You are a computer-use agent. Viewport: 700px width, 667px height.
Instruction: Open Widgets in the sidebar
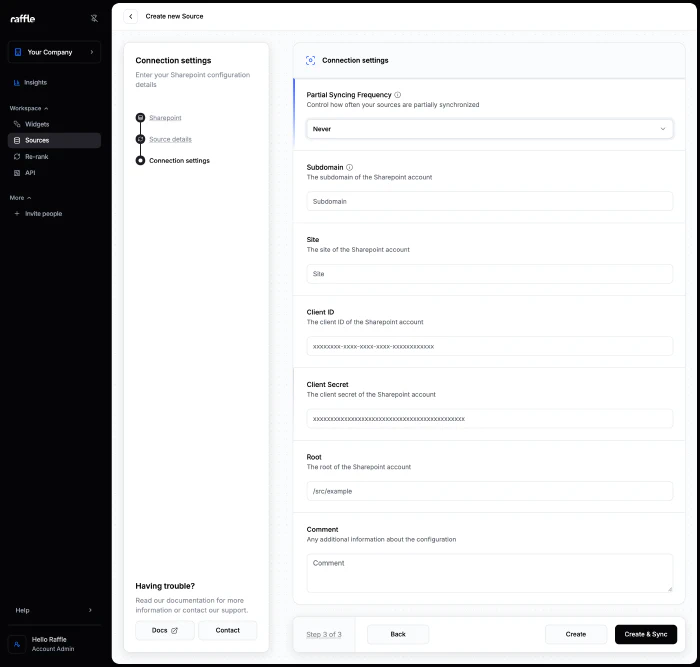point(37,125)
